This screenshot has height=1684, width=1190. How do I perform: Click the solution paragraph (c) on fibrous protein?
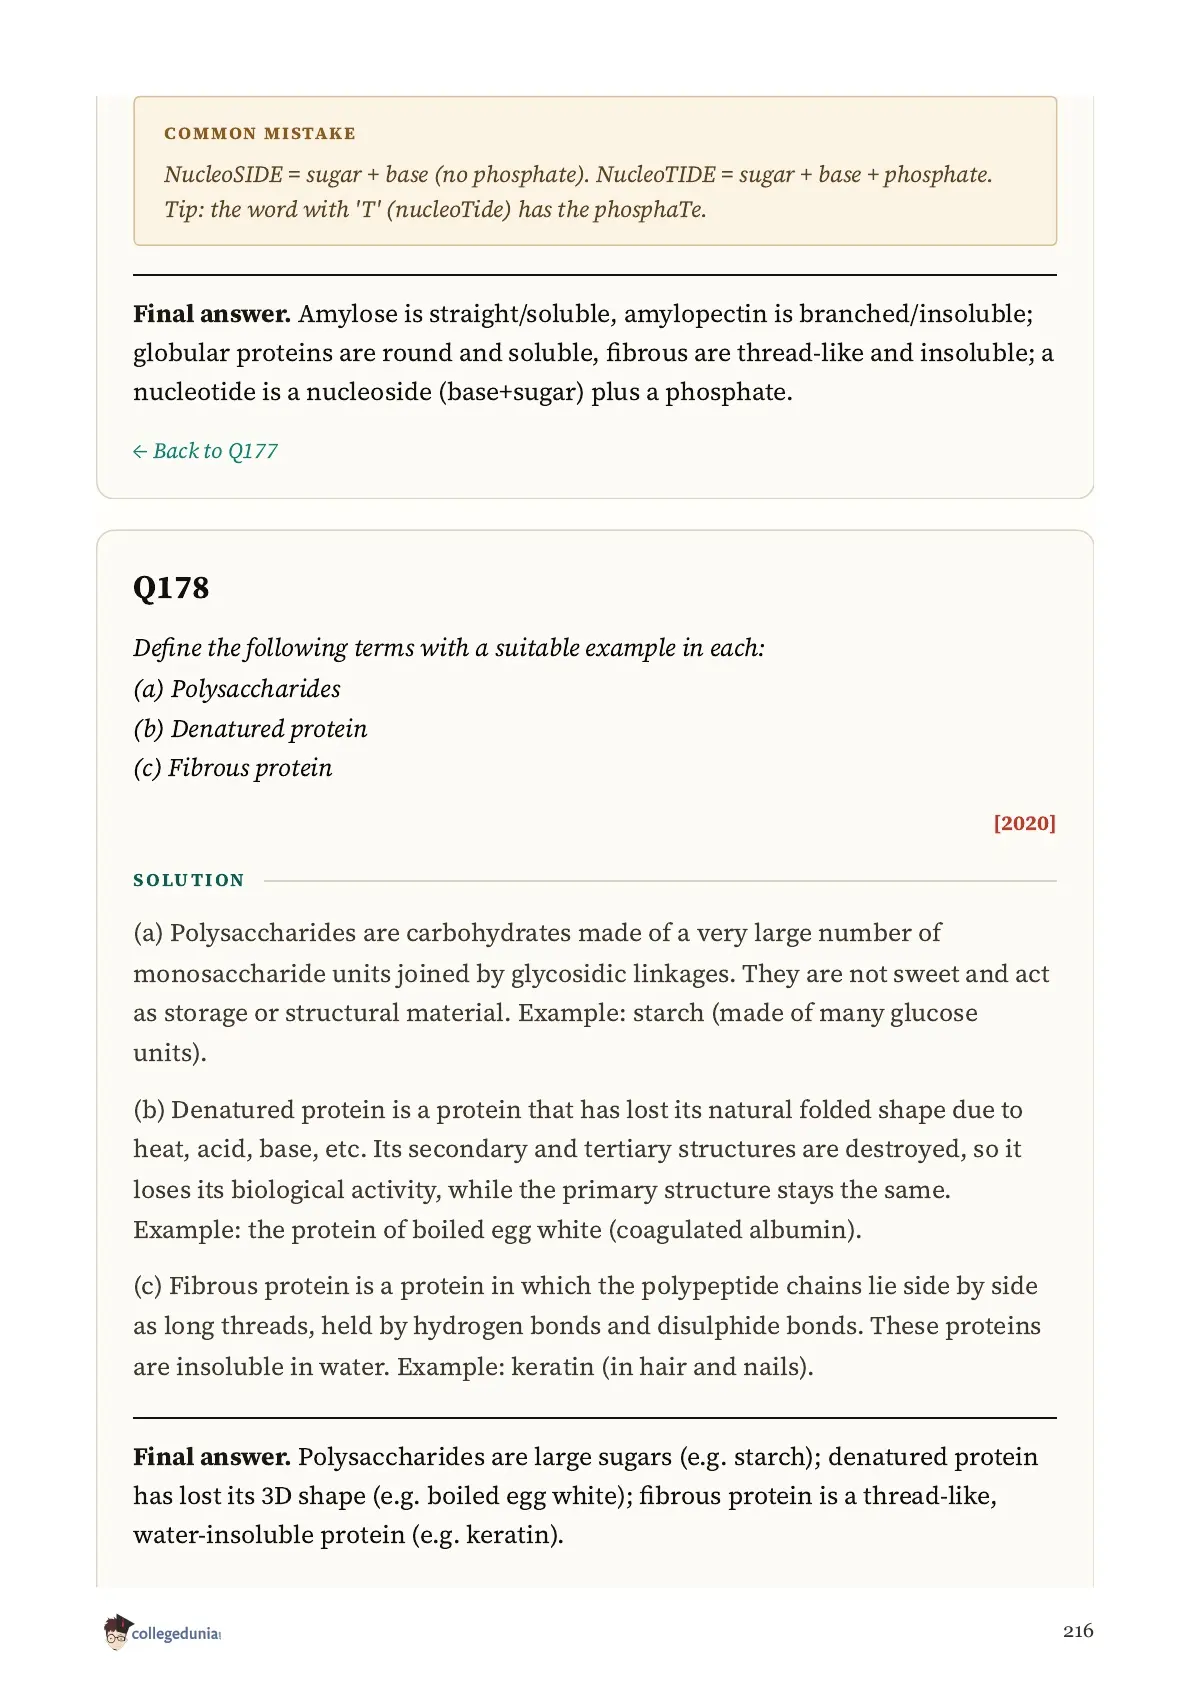click(587, 1326)
